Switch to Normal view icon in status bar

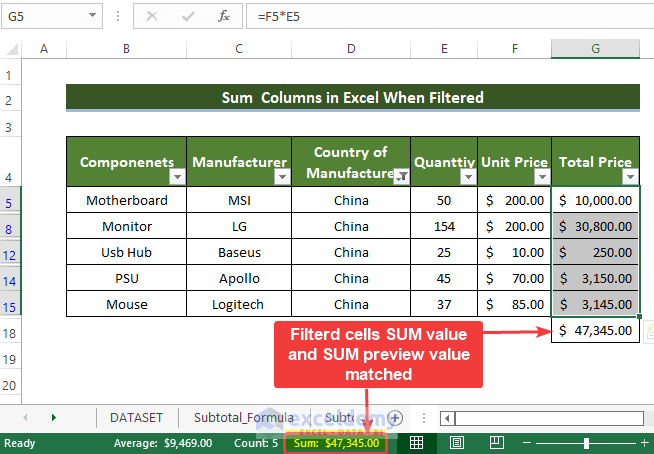pos(416,443)
